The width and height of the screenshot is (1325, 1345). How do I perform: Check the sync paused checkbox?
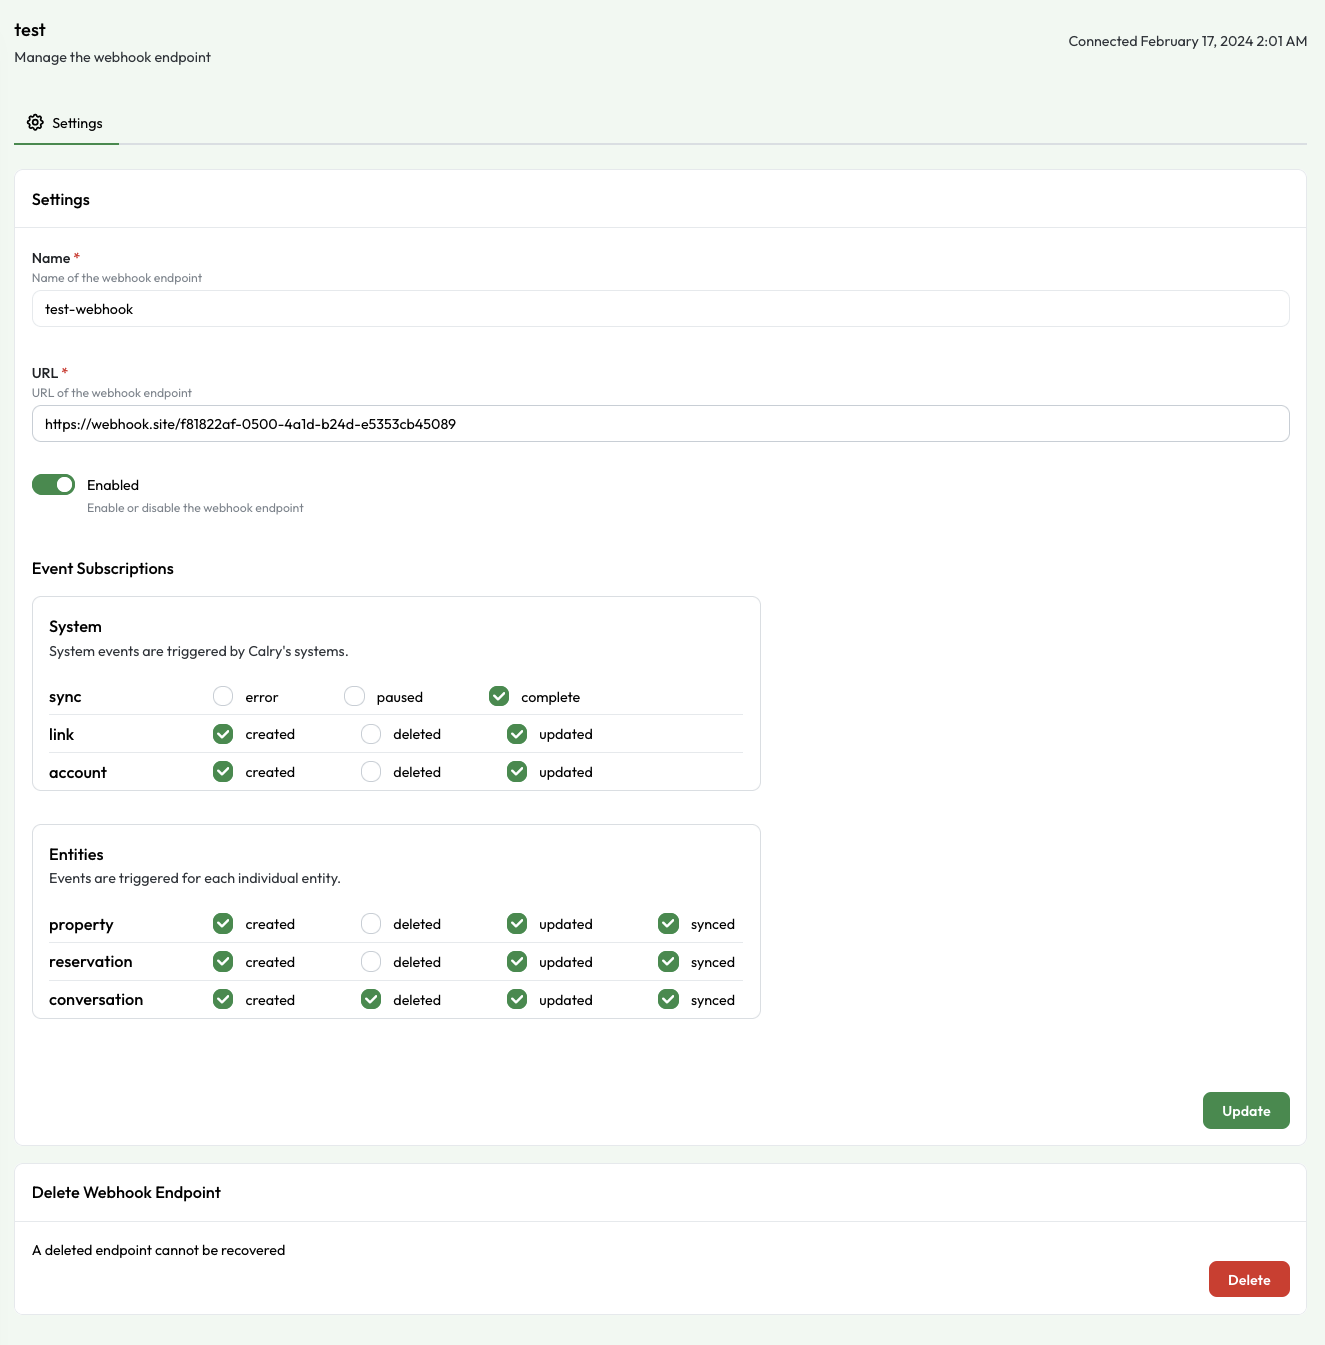click(x=354, y=696)
